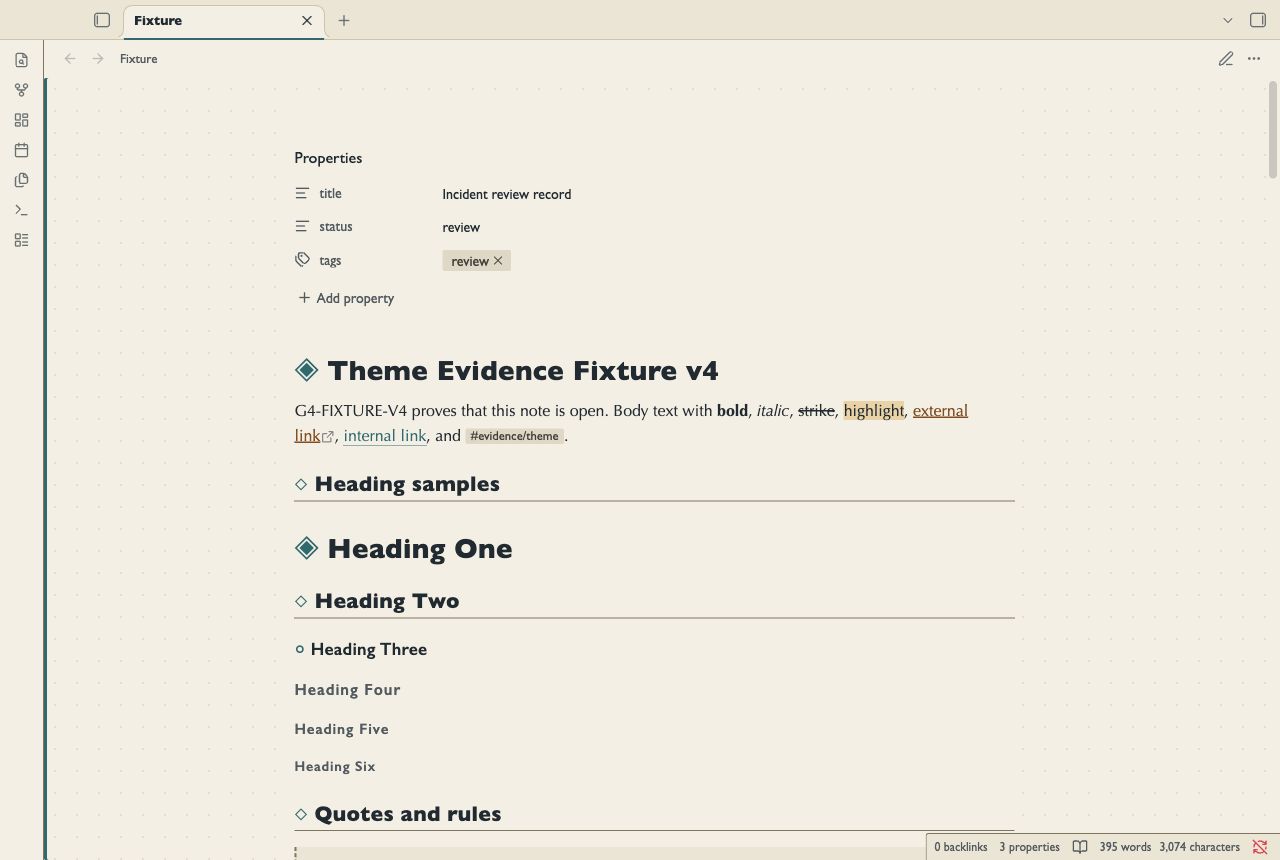Viewport: 1280px width, 860px height.
Task: Edit the title value Incident review record
Action: [x=507, y=194]
